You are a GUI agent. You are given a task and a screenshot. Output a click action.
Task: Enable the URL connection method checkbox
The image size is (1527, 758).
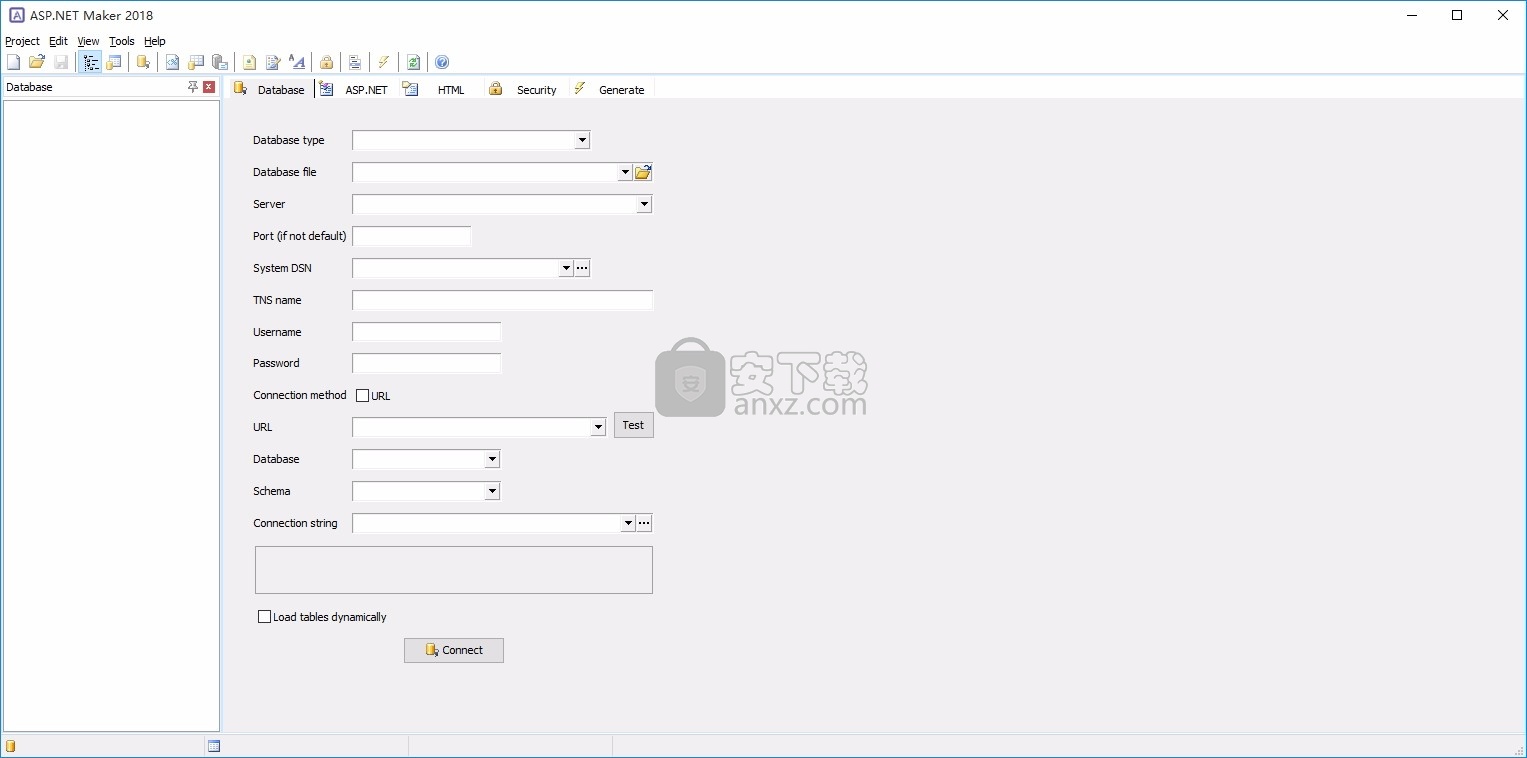pyautogui.click(x=363, y=396)
